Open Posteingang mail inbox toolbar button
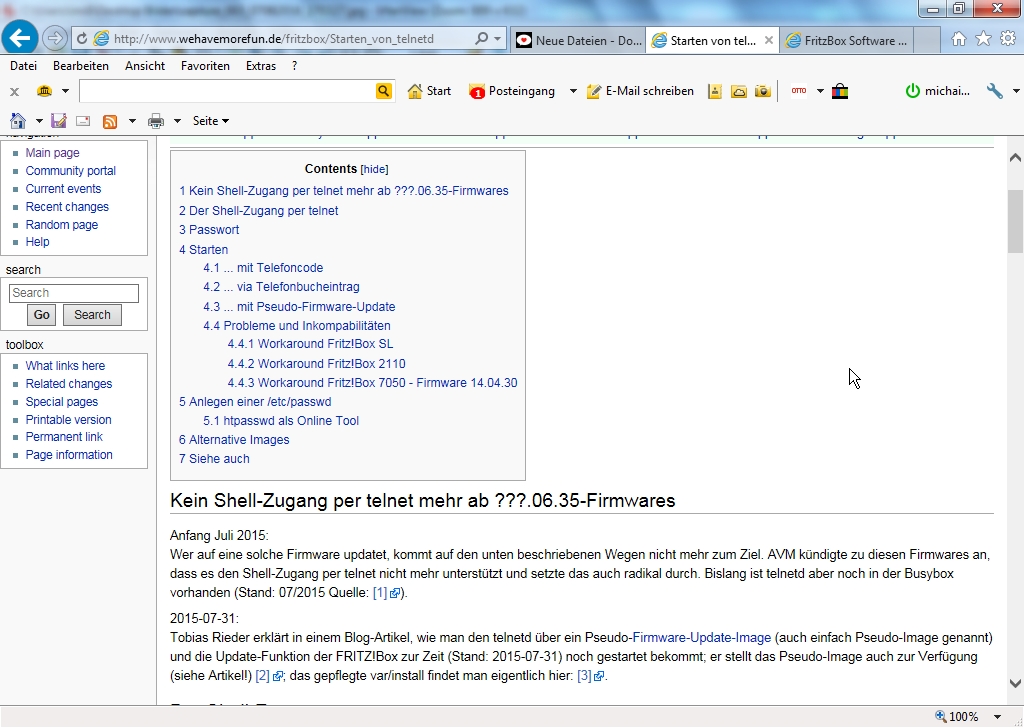The height and width of the screenshot is (728, 1024). point(512,91)
